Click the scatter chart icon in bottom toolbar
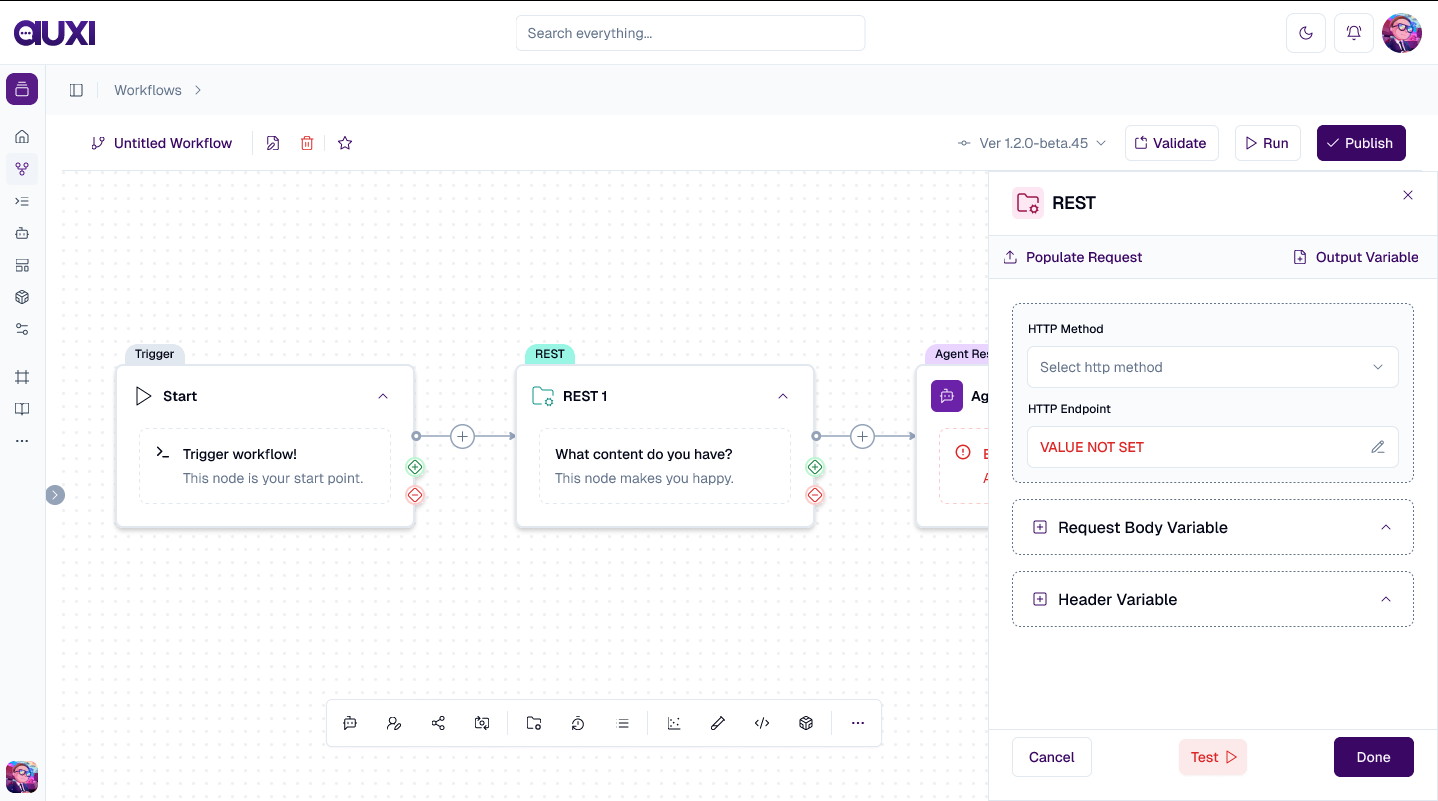1438x801 pixels. pyautogui.click(x=674, y=723)
